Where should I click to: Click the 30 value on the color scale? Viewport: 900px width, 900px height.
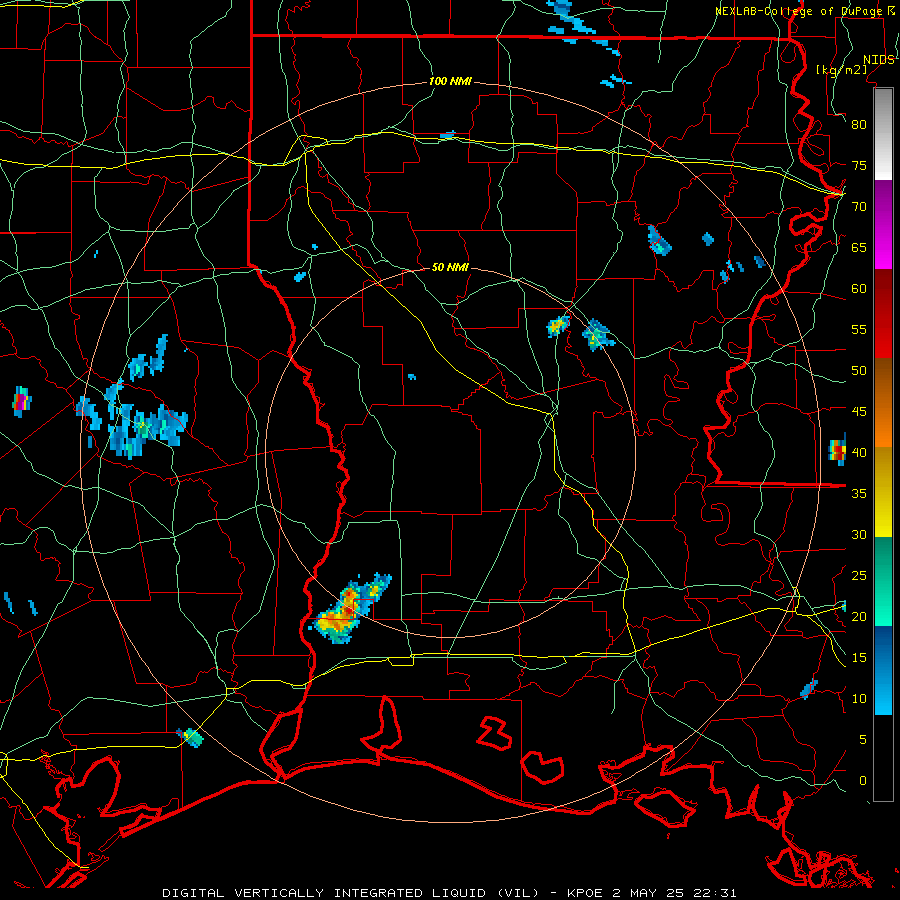(859, 535)
